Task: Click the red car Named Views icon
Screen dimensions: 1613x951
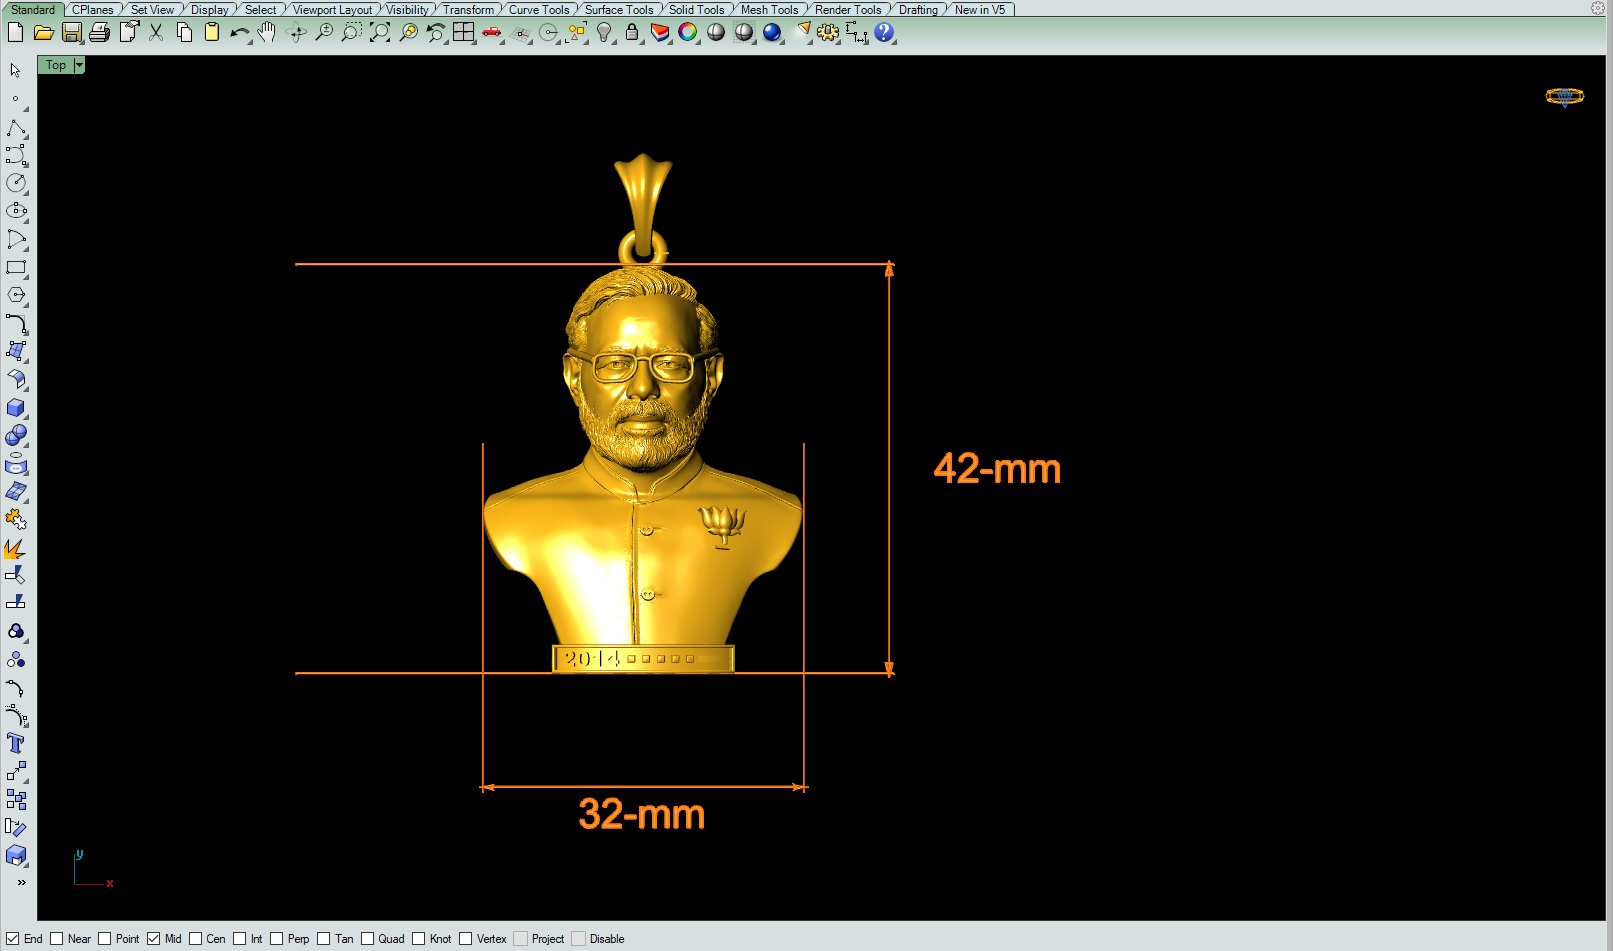Action: tap(492, 32)
